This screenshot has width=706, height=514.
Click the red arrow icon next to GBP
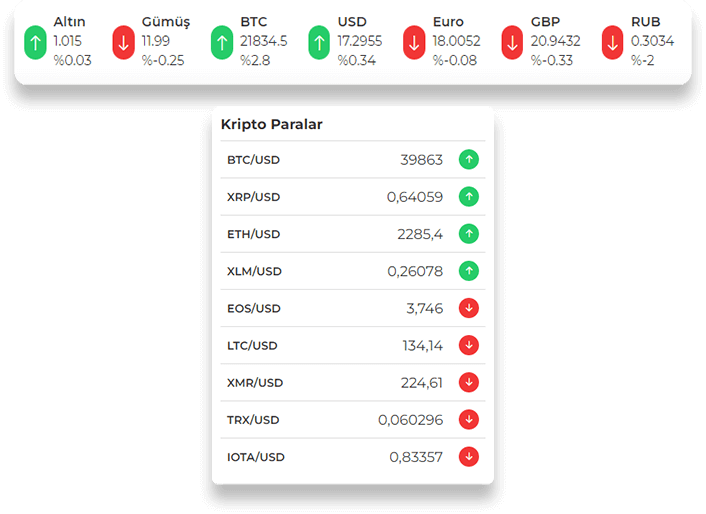[x=512, y=42]
